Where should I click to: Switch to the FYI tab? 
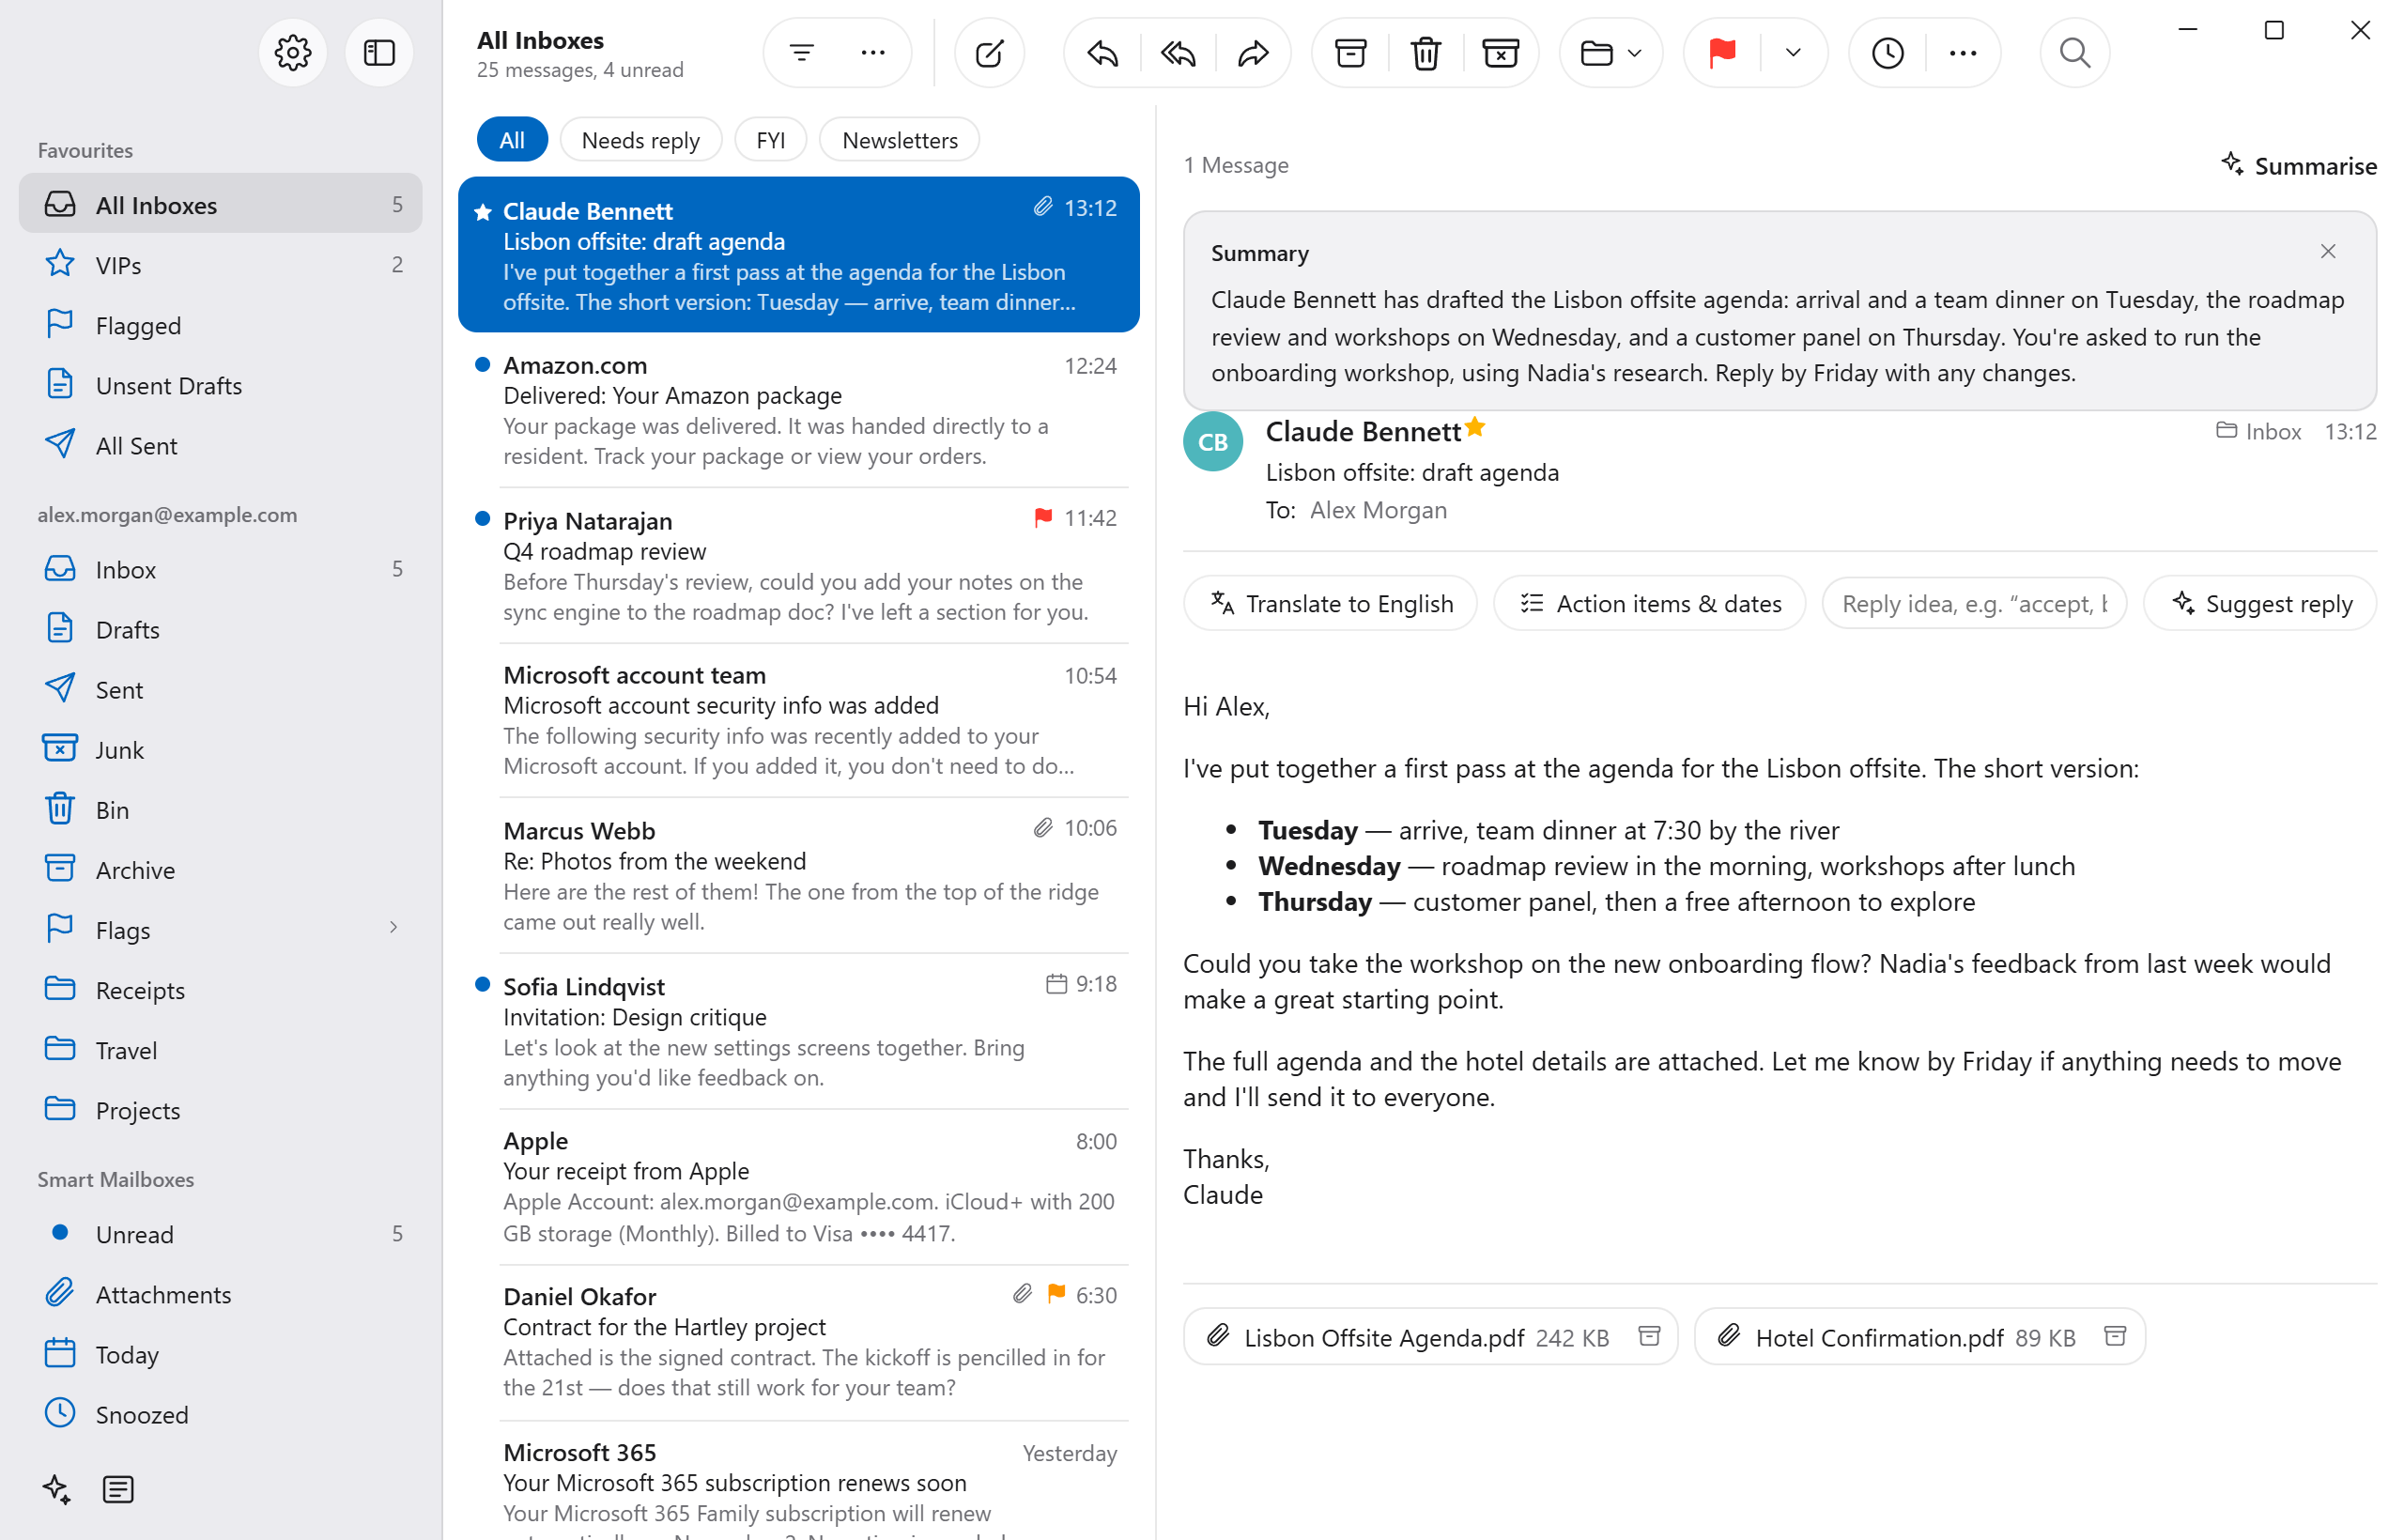[770, 140]
